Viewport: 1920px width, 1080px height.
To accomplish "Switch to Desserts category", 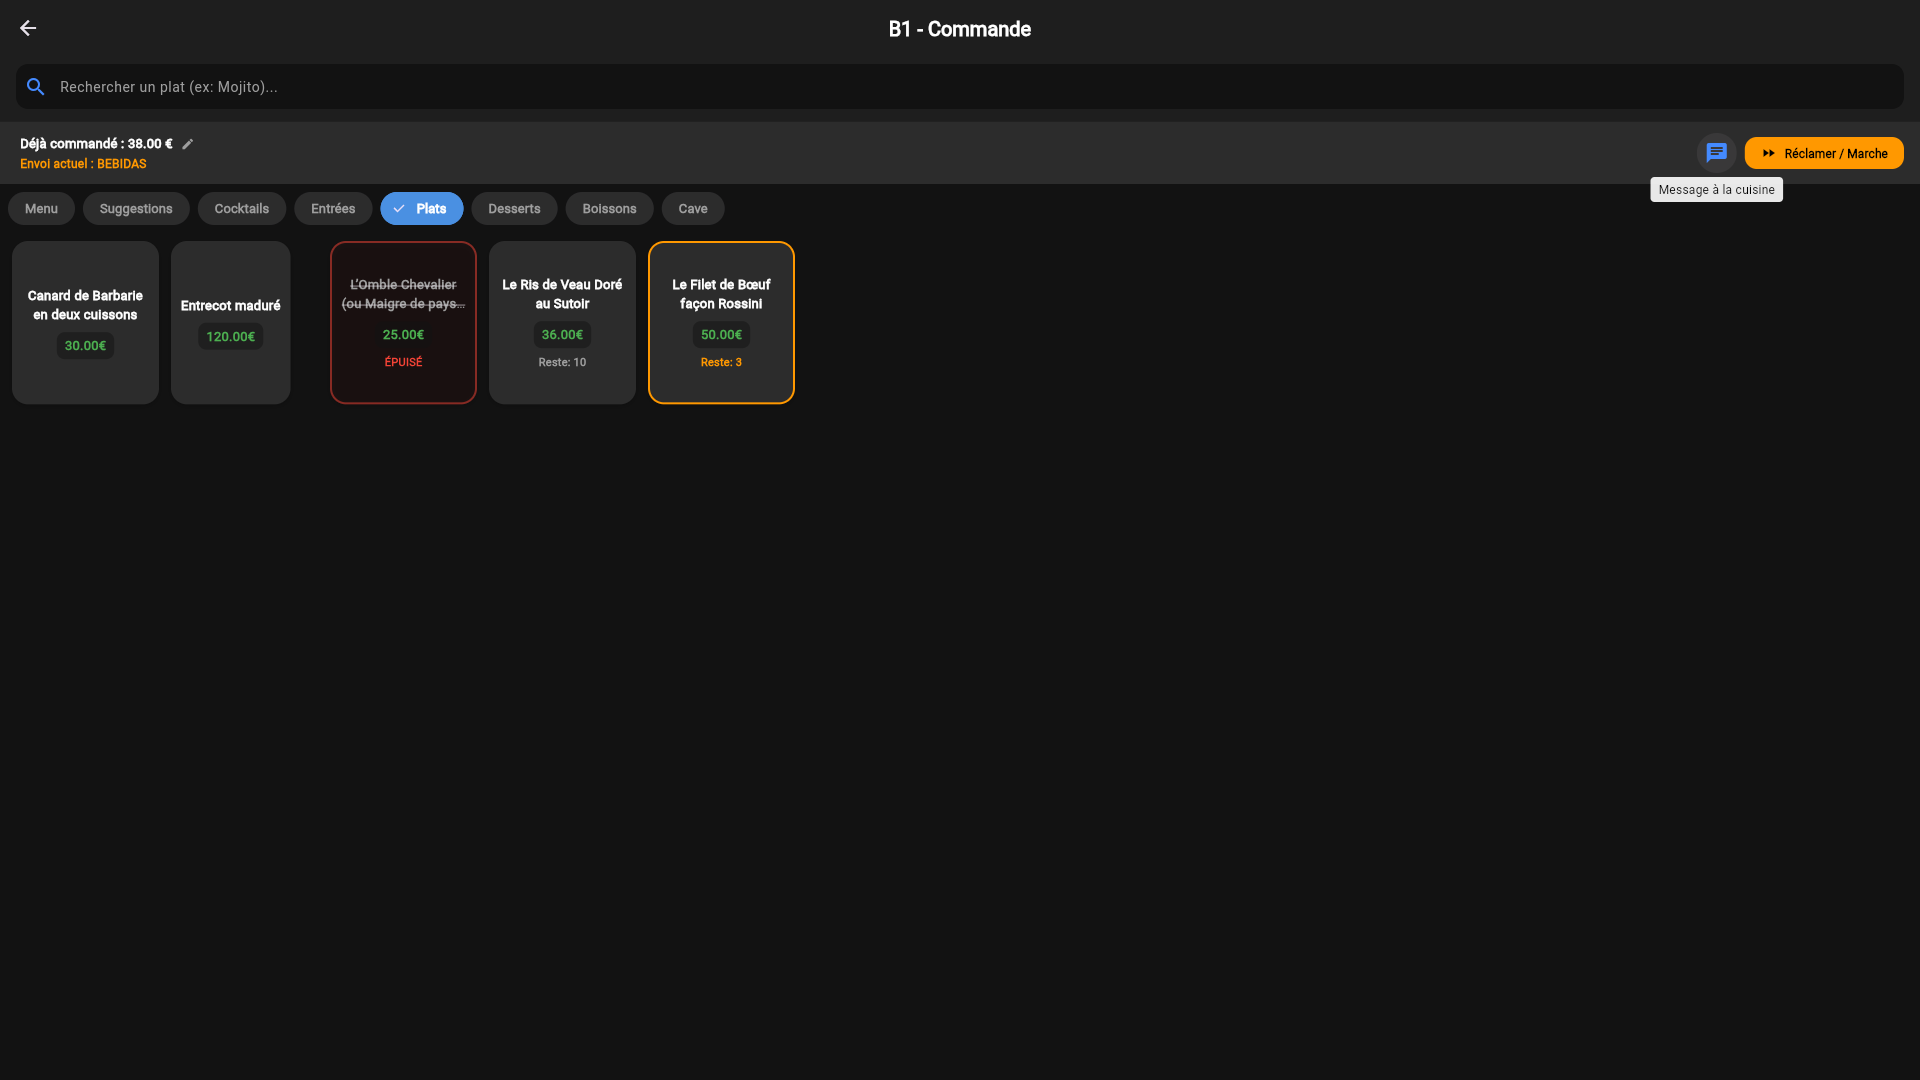I will (514, 209).
